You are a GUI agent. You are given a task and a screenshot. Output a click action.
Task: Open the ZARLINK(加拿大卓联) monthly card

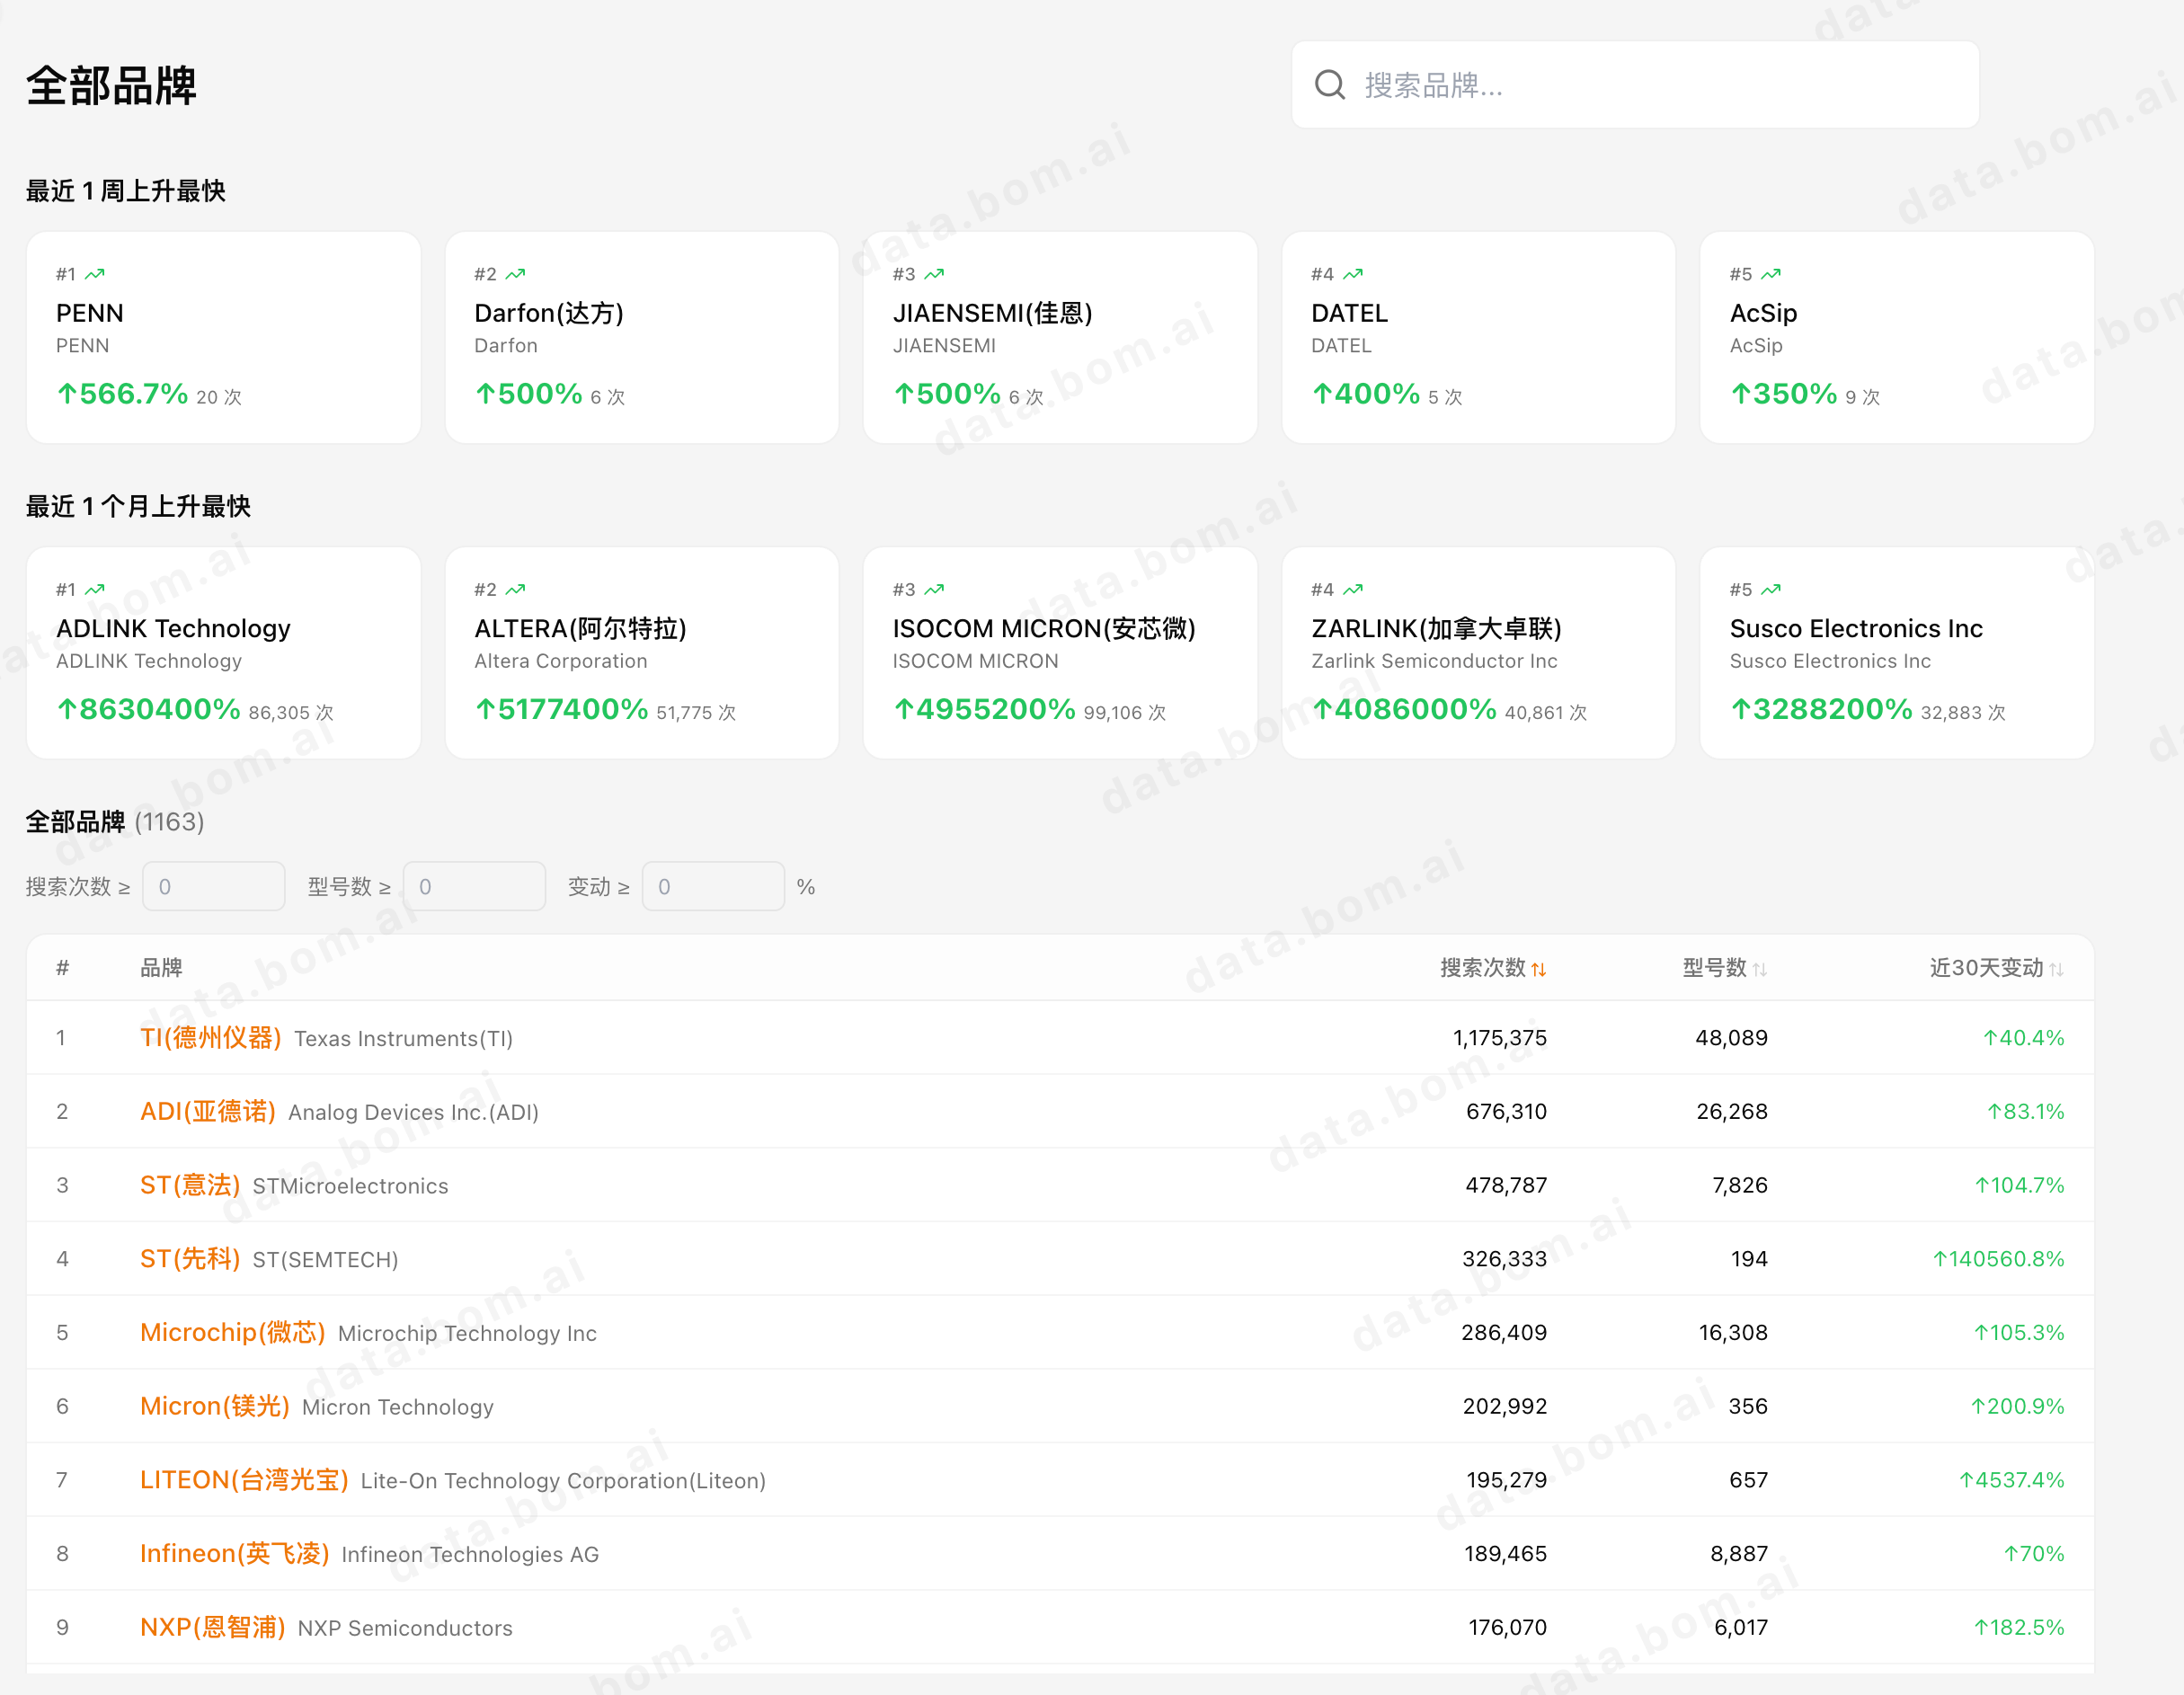pos(1478,653)
